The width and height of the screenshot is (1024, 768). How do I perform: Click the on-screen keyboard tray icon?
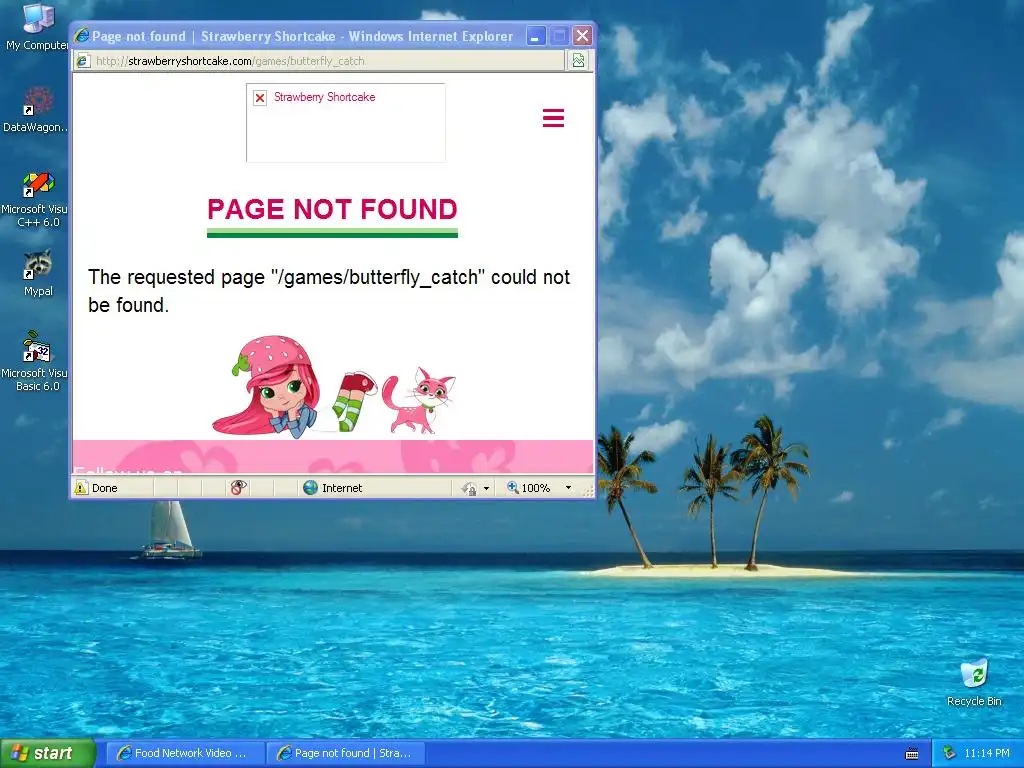pyautogui.click(x=912, y=754)
